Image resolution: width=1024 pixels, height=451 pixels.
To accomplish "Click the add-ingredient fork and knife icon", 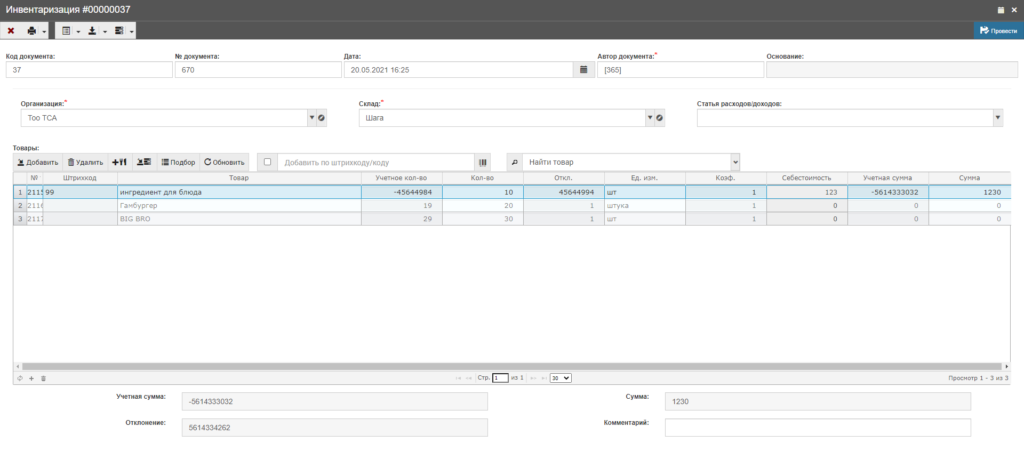I will tap(119, 162).
